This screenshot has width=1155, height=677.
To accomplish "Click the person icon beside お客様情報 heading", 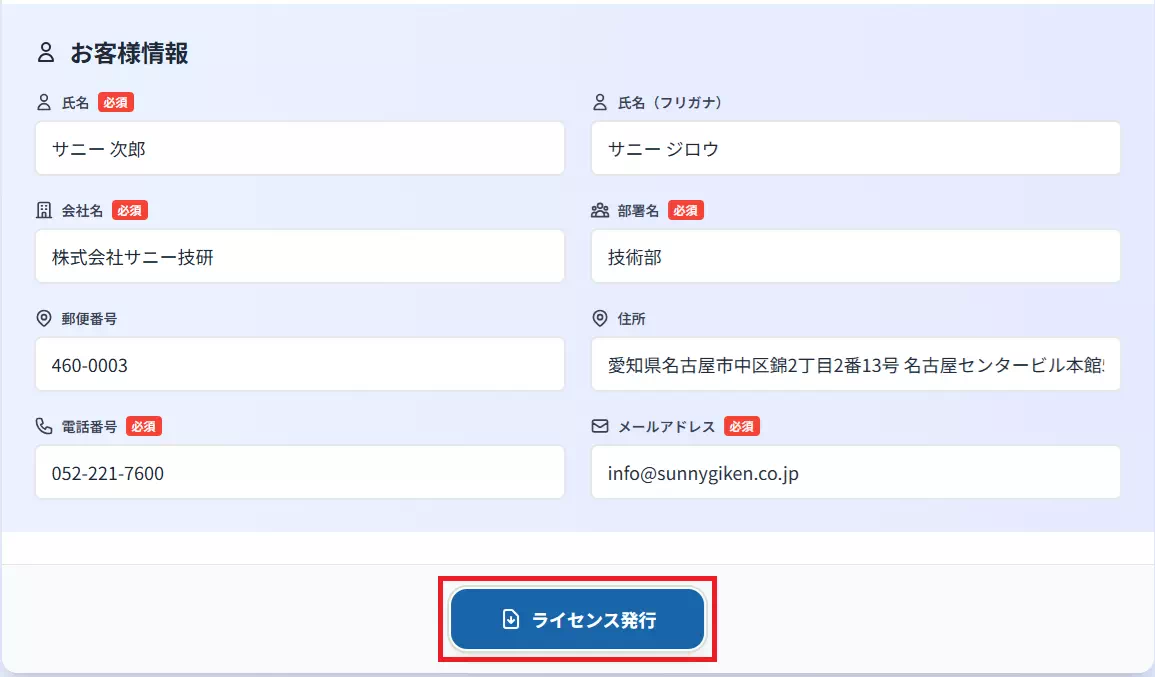I will 46,55.
